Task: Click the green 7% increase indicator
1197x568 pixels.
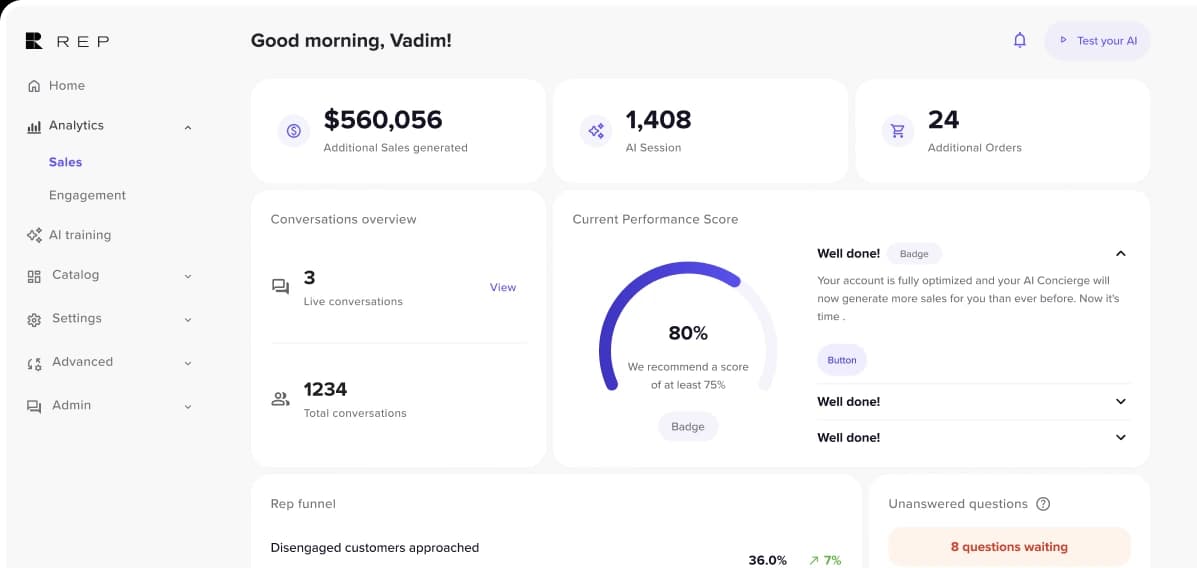Action: (825, 560)
